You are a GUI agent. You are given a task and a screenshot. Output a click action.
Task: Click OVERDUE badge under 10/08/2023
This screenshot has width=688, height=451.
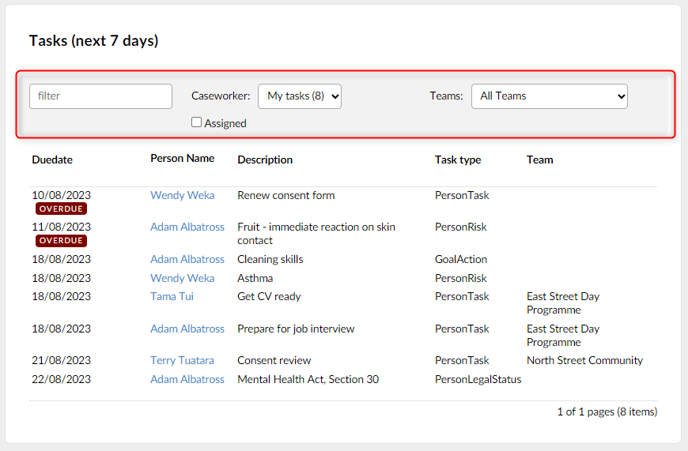(61, 209)
